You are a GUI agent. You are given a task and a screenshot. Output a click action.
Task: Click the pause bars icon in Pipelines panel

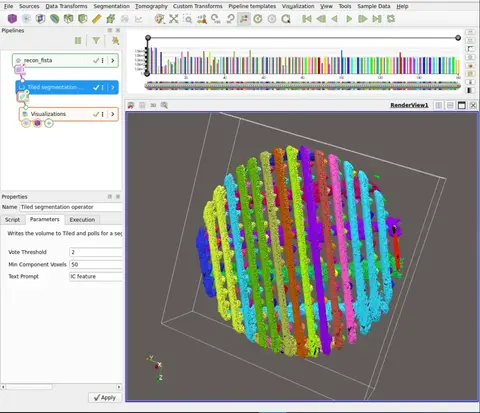coord(78,41)
